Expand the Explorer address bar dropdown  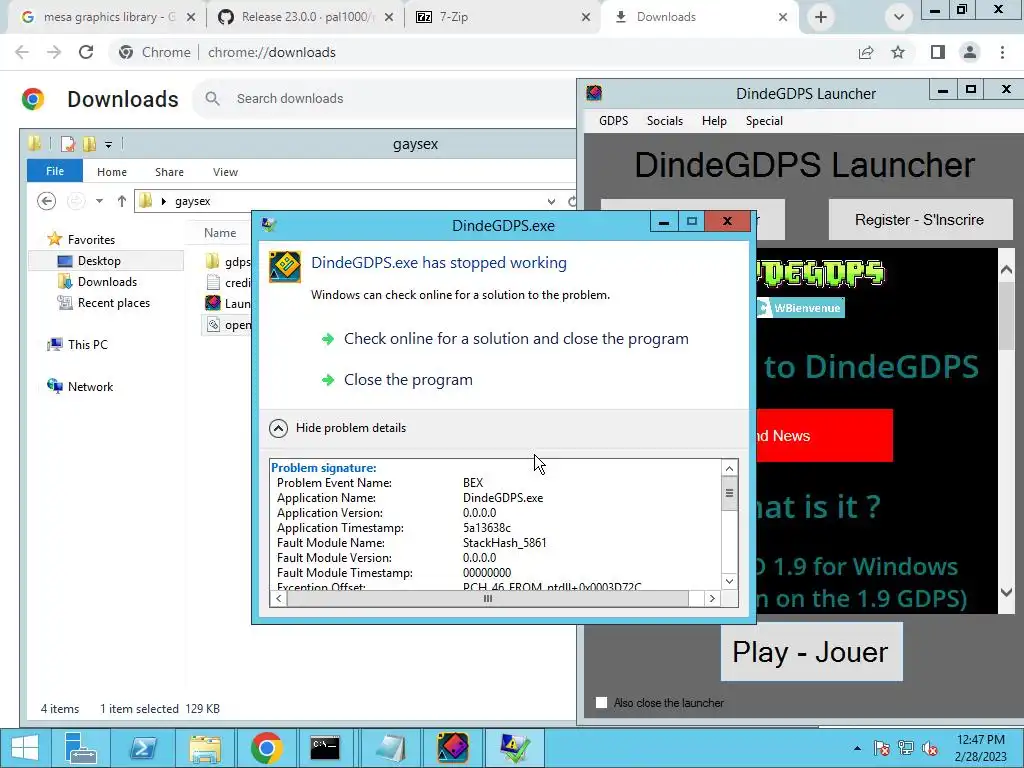tap(551, 201)
